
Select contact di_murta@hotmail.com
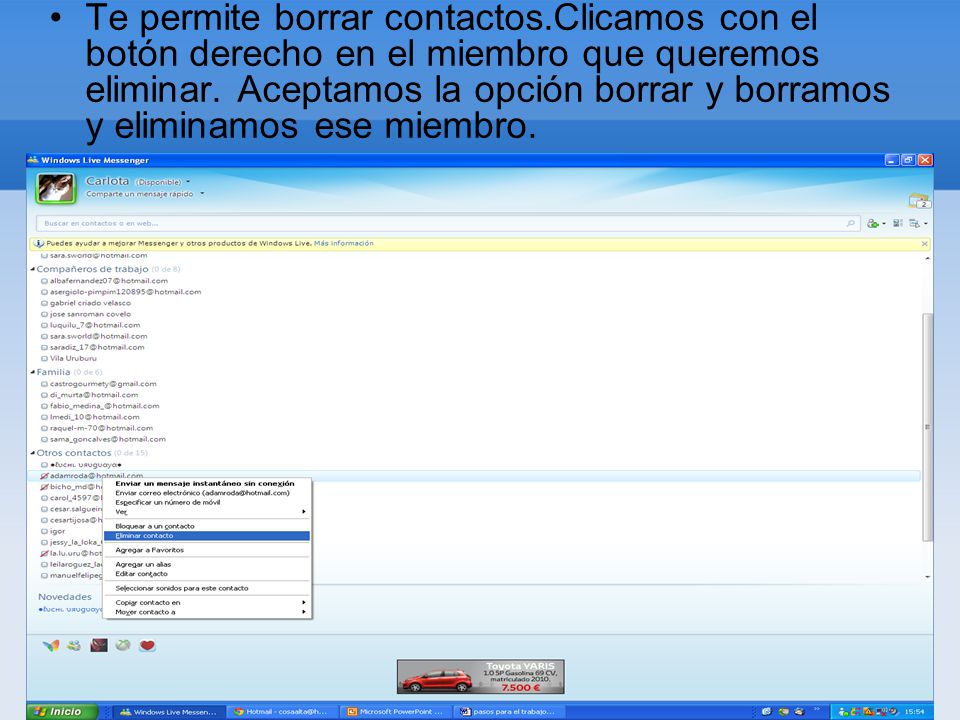pyautogui.click(x=94, y=395)
